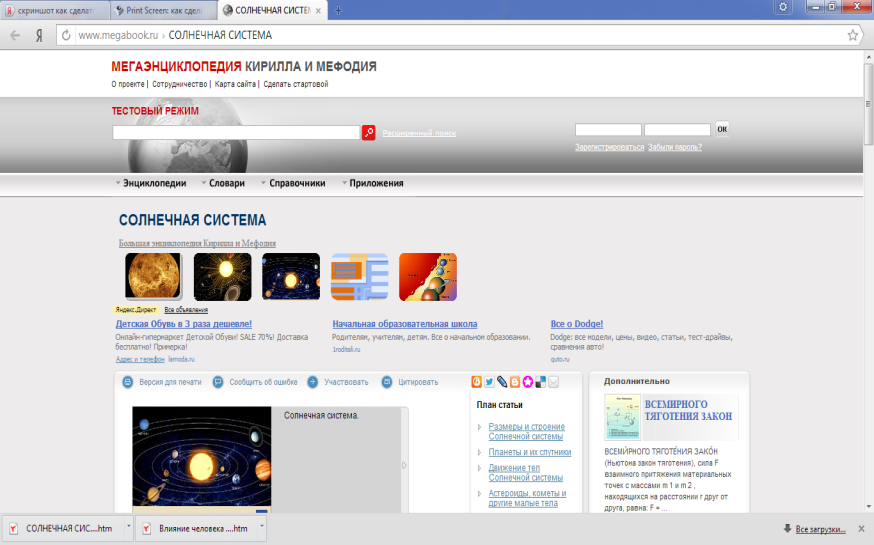The image size is (874, 545).
Task: Open the red planets size comparison thumbnail
Action: pos(428,277)
